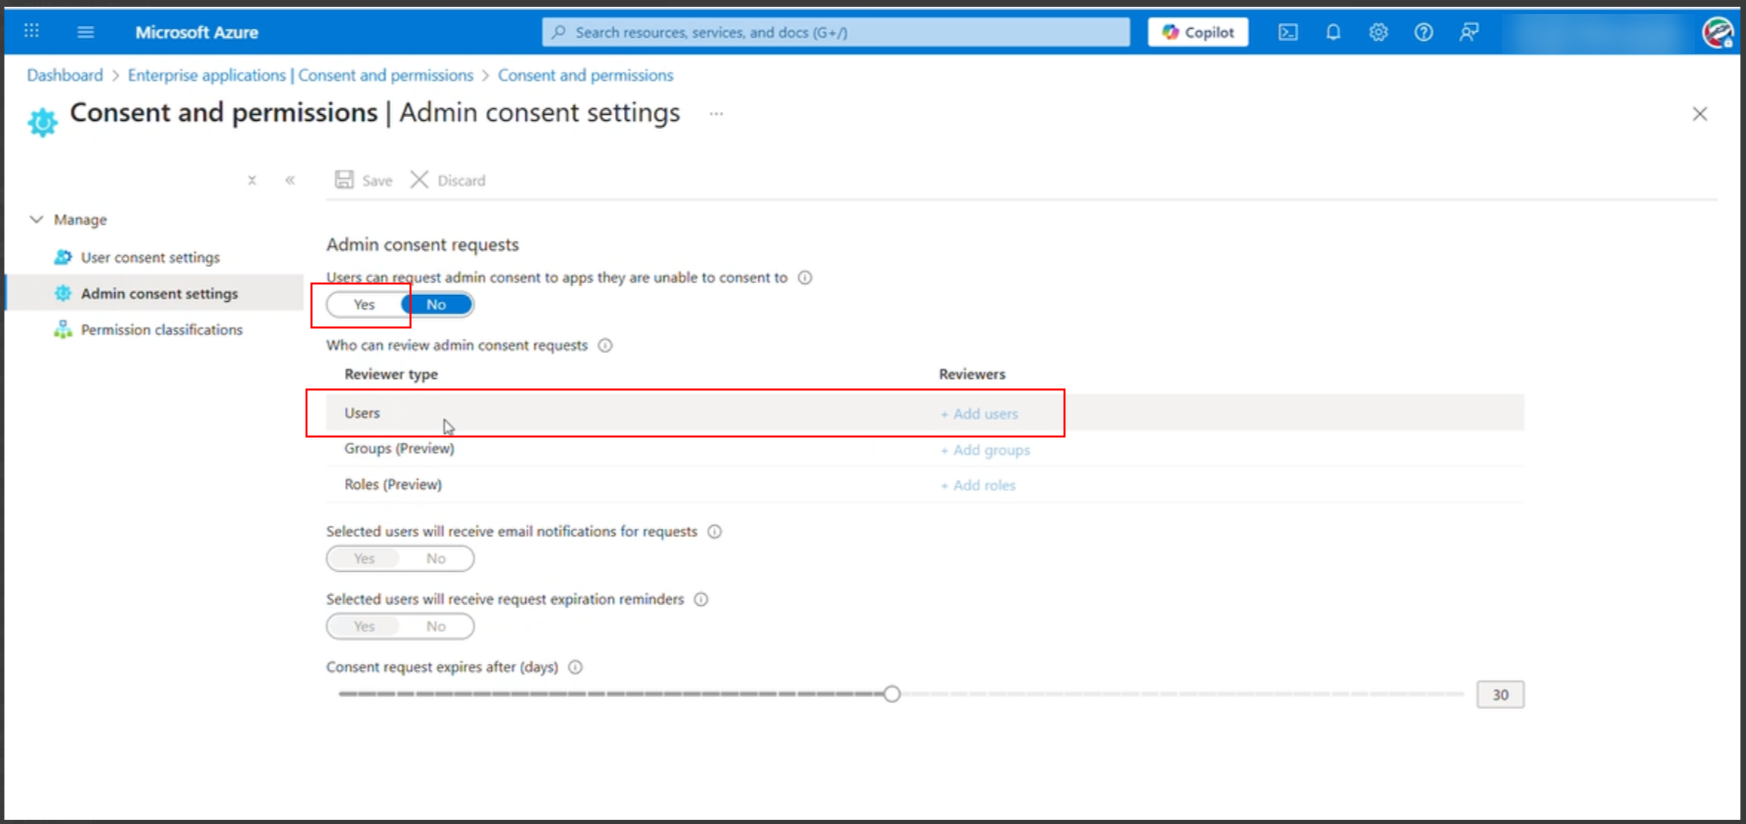Open Permission classifications page
The width and height of the screenshot is (1746, 824).
click(x=161, y=329)
